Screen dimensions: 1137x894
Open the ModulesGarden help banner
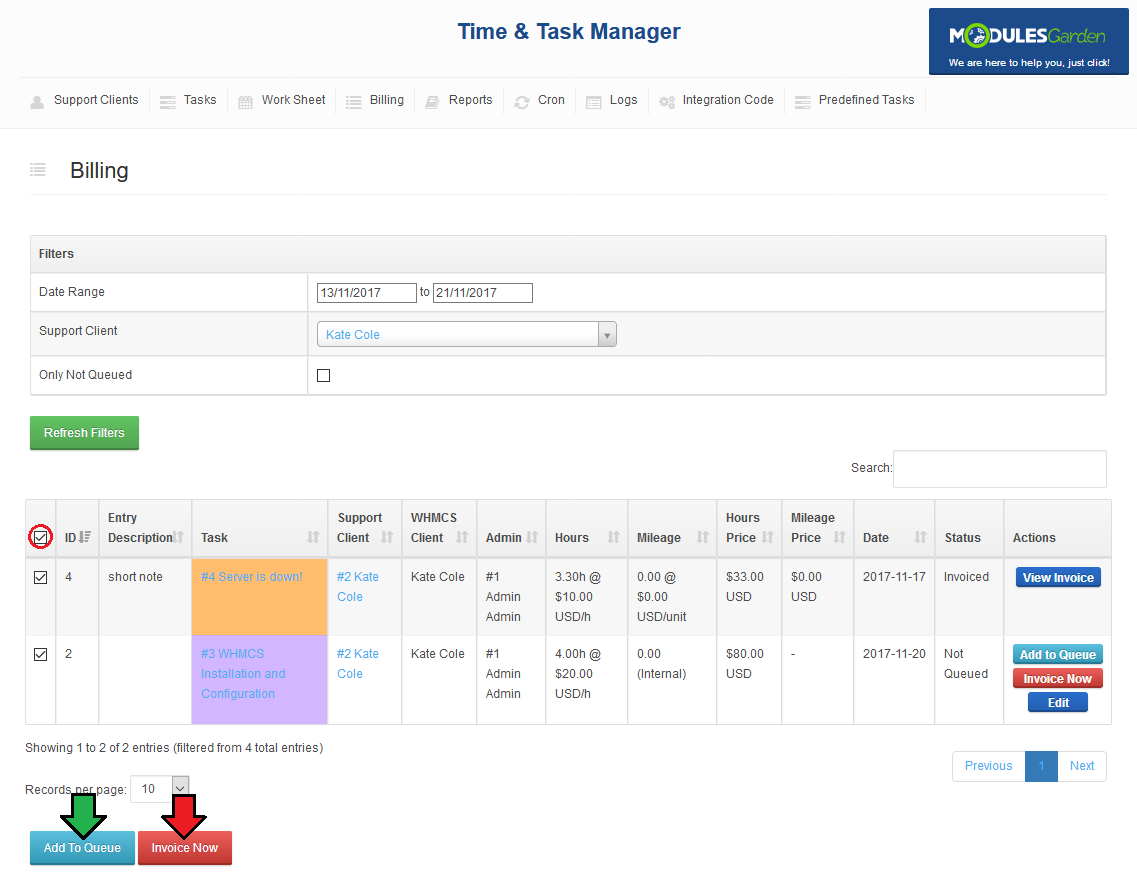pos(1028,41)
